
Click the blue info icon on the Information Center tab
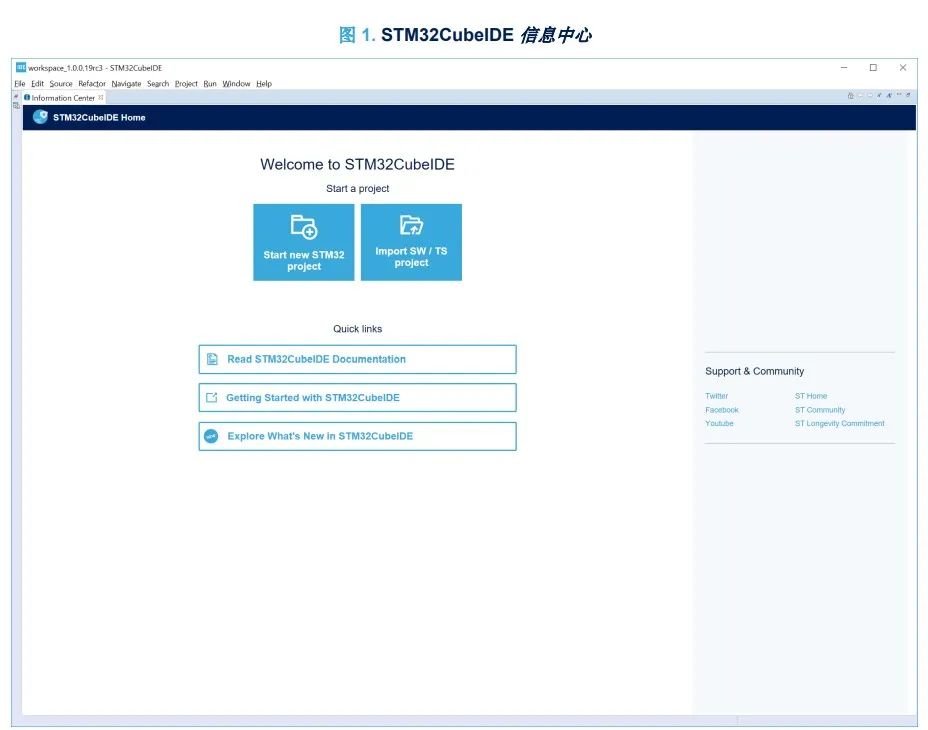click(x=27, y=98)
